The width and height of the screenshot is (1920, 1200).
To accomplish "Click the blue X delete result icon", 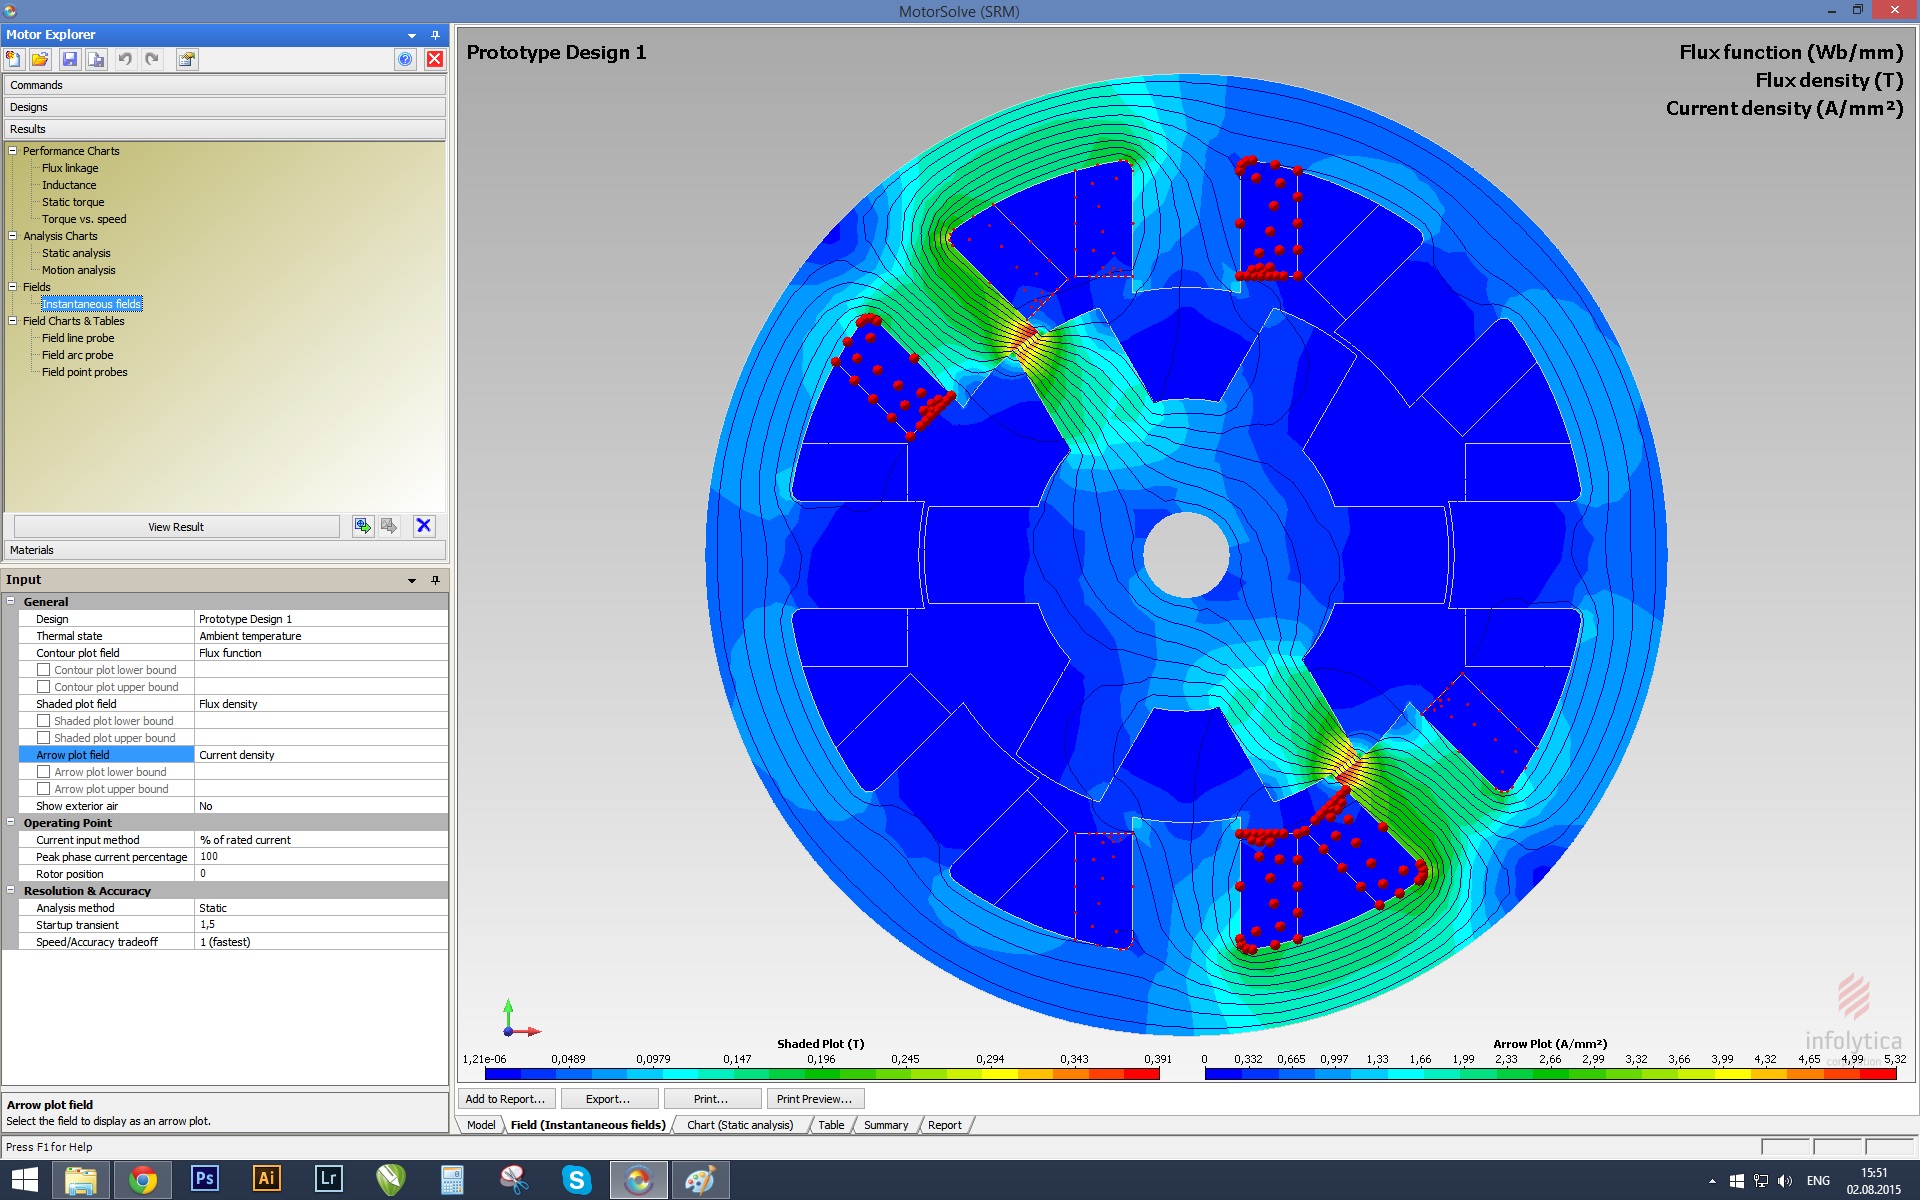I will 424,526.
